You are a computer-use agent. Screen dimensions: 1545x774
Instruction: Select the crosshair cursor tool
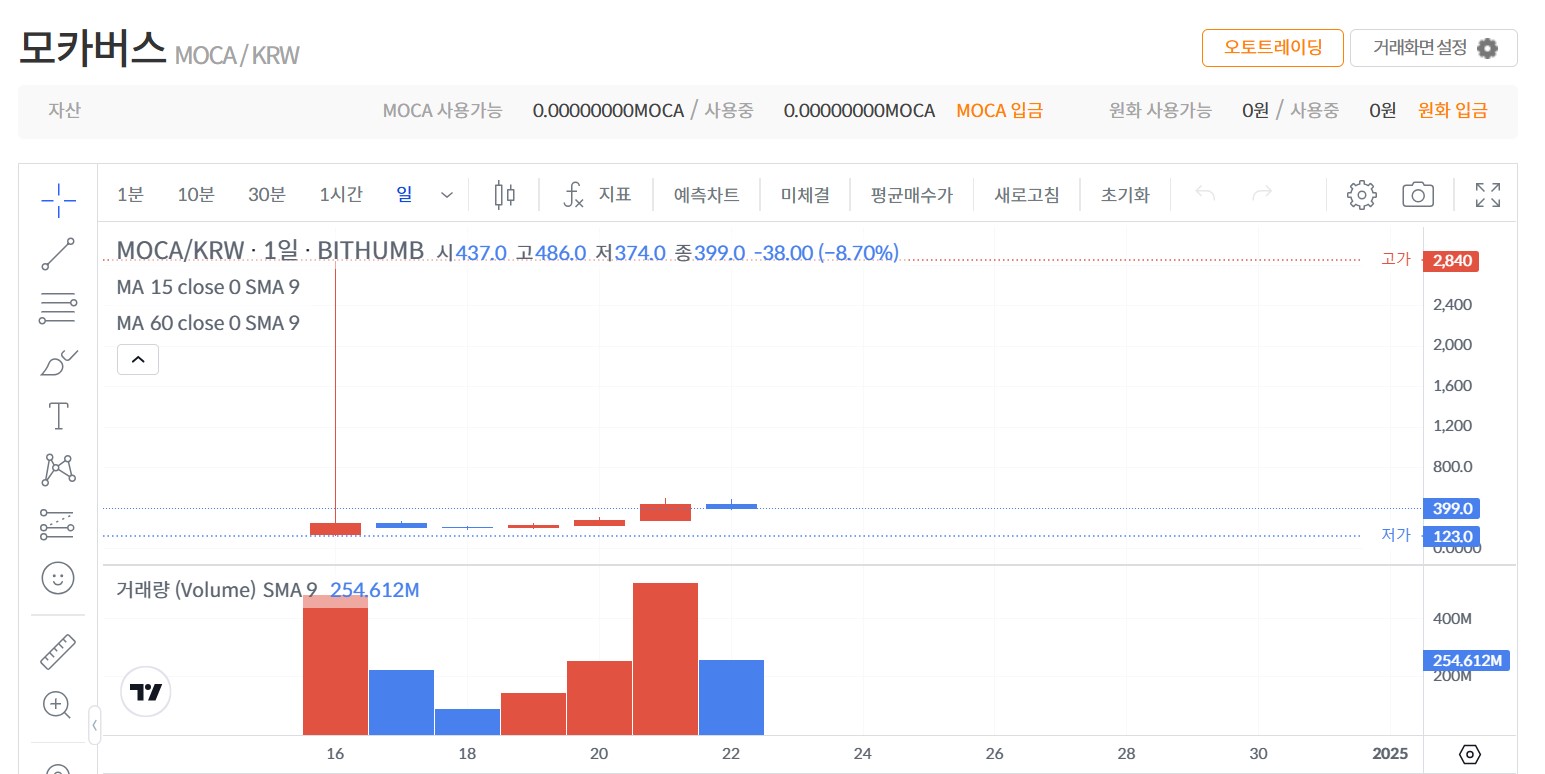[x=58, y=200]
